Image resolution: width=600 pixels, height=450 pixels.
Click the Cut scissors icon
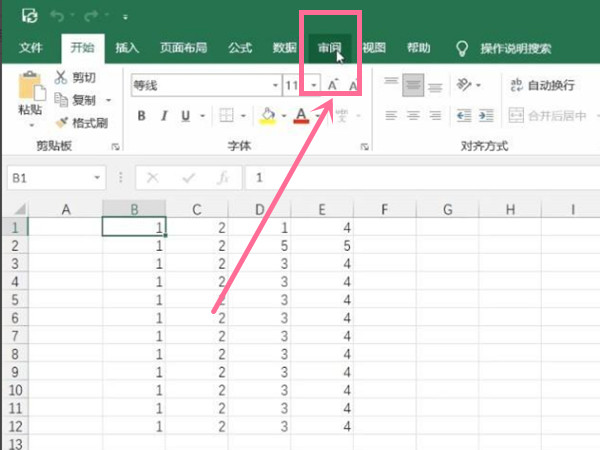click(61, 78)
